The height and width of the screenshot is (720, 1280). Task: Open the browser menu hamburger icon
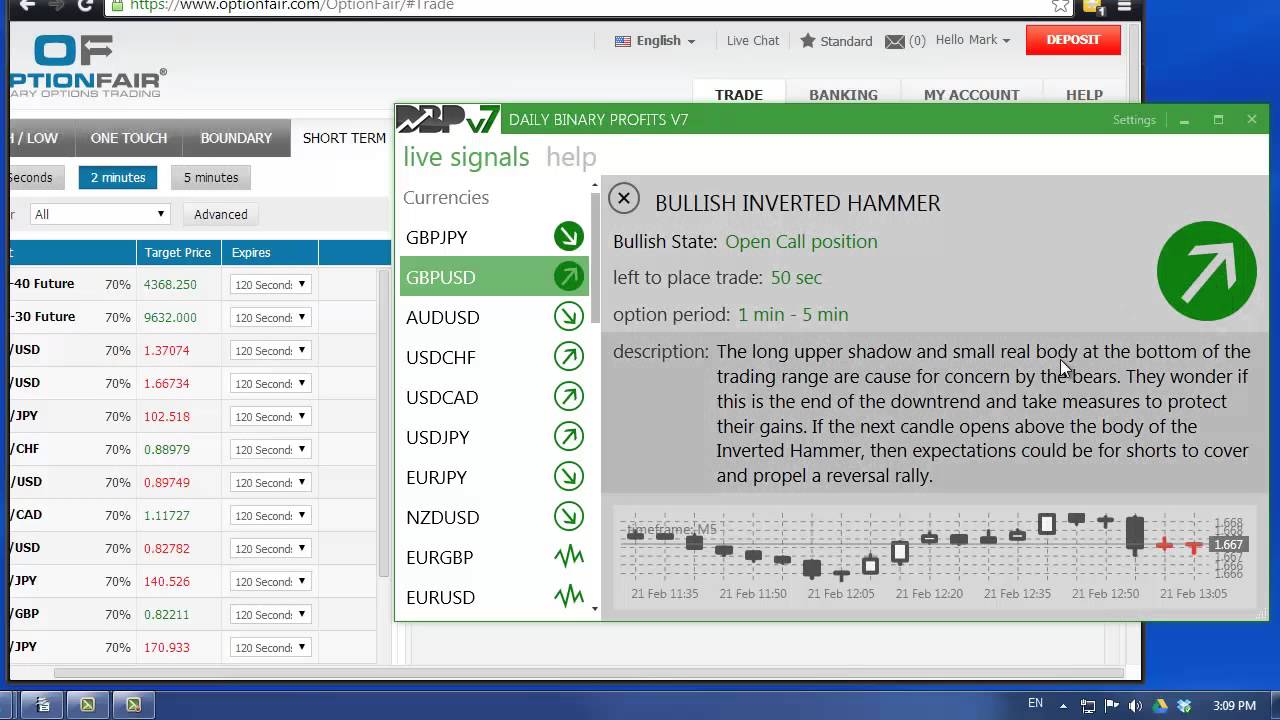[1126, 5]
